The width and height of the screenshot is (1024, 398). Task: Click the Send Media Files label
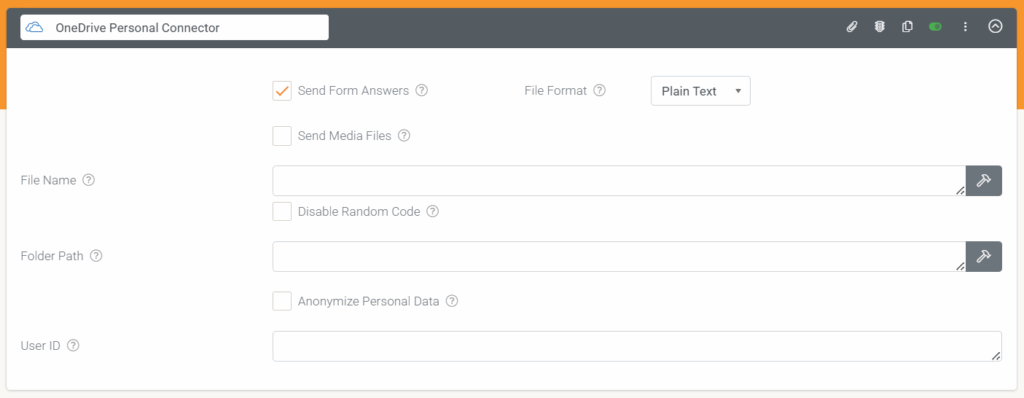[x=345, y=136]
